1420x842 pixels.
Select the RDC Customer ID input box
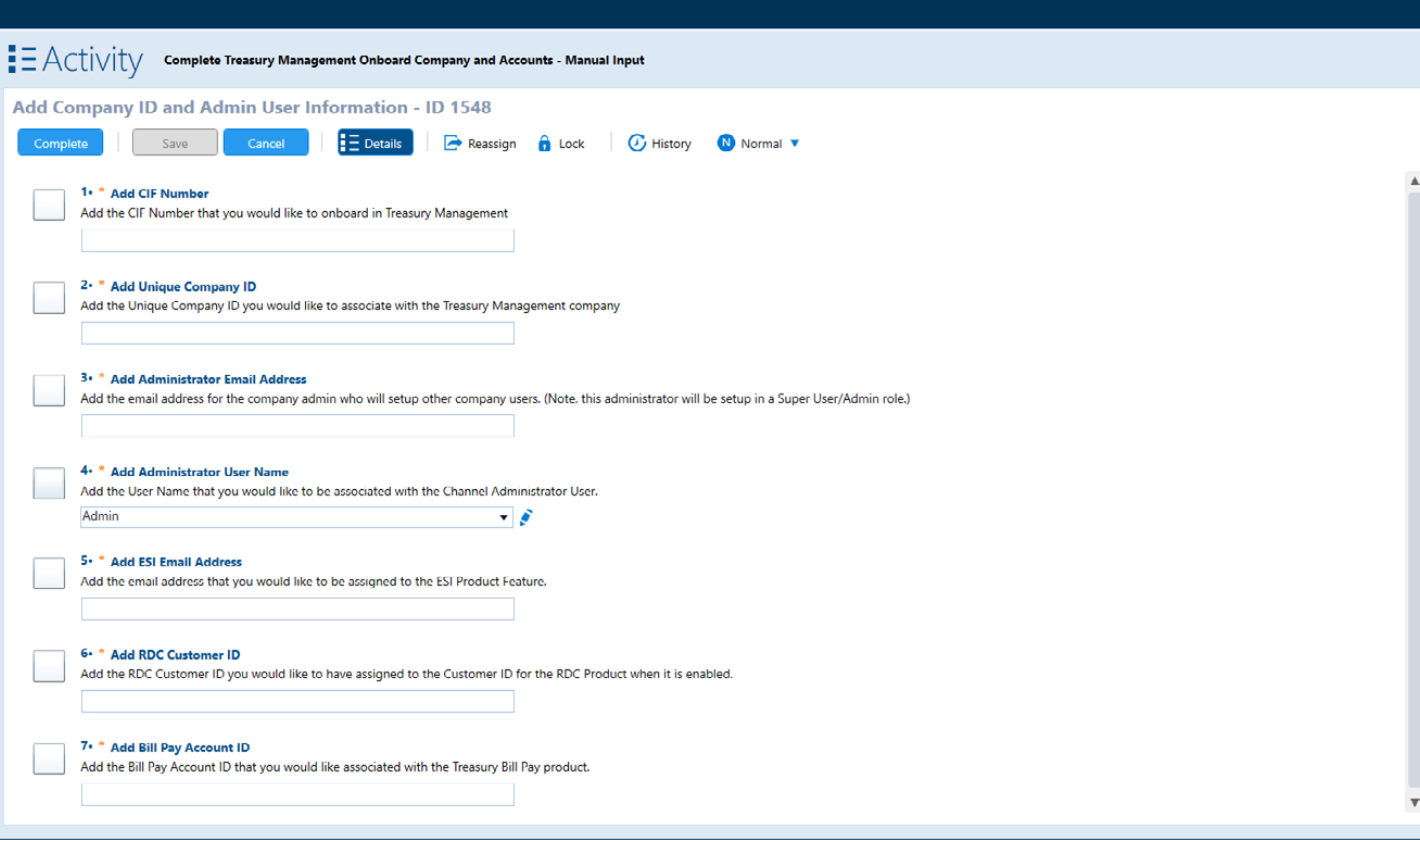(297, 701)
